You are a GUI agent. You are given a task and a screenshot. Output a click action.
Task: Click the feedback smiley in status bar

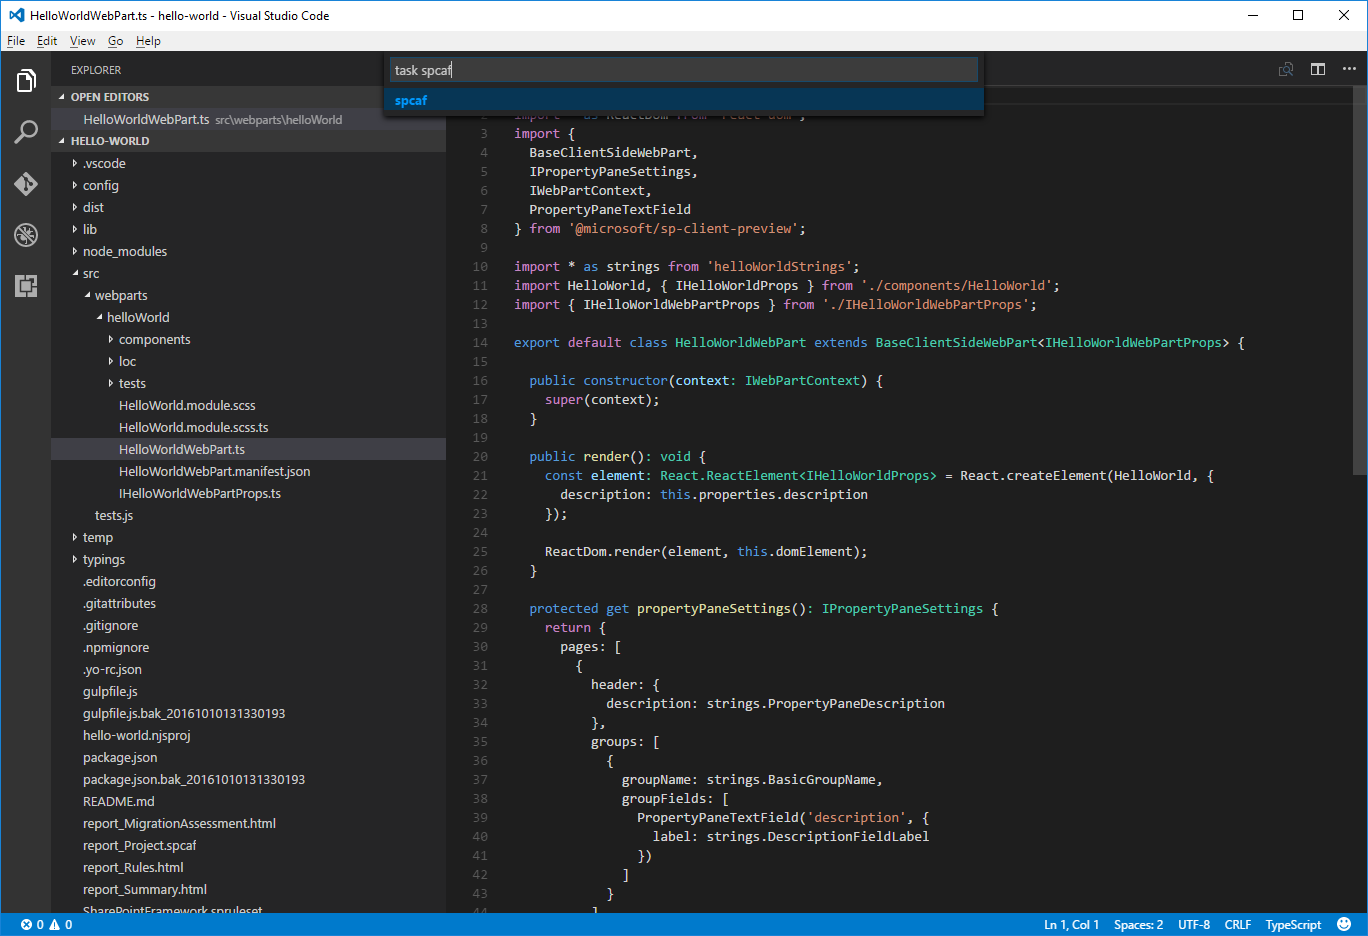1344,924
